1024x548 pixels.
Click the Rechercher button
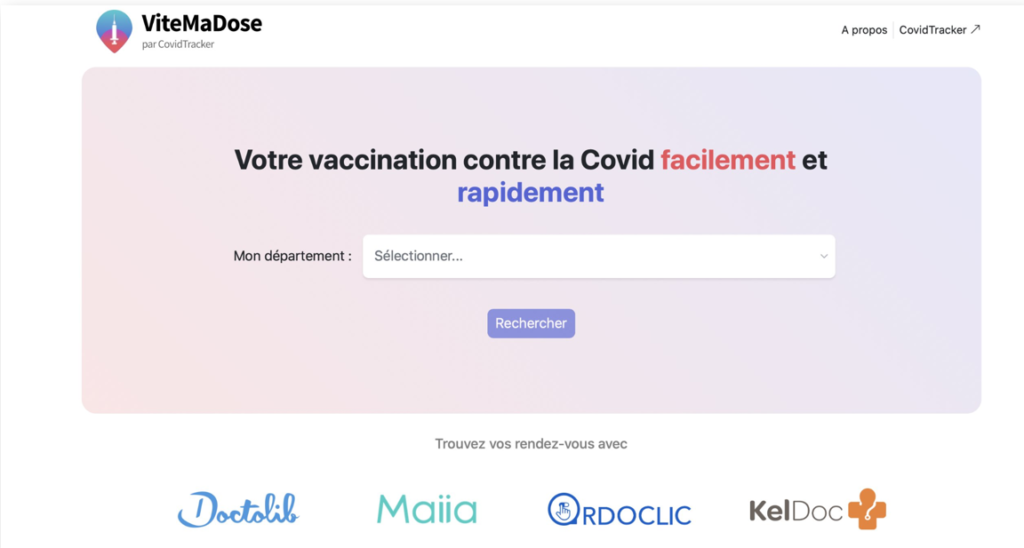(x=531, y=323)
